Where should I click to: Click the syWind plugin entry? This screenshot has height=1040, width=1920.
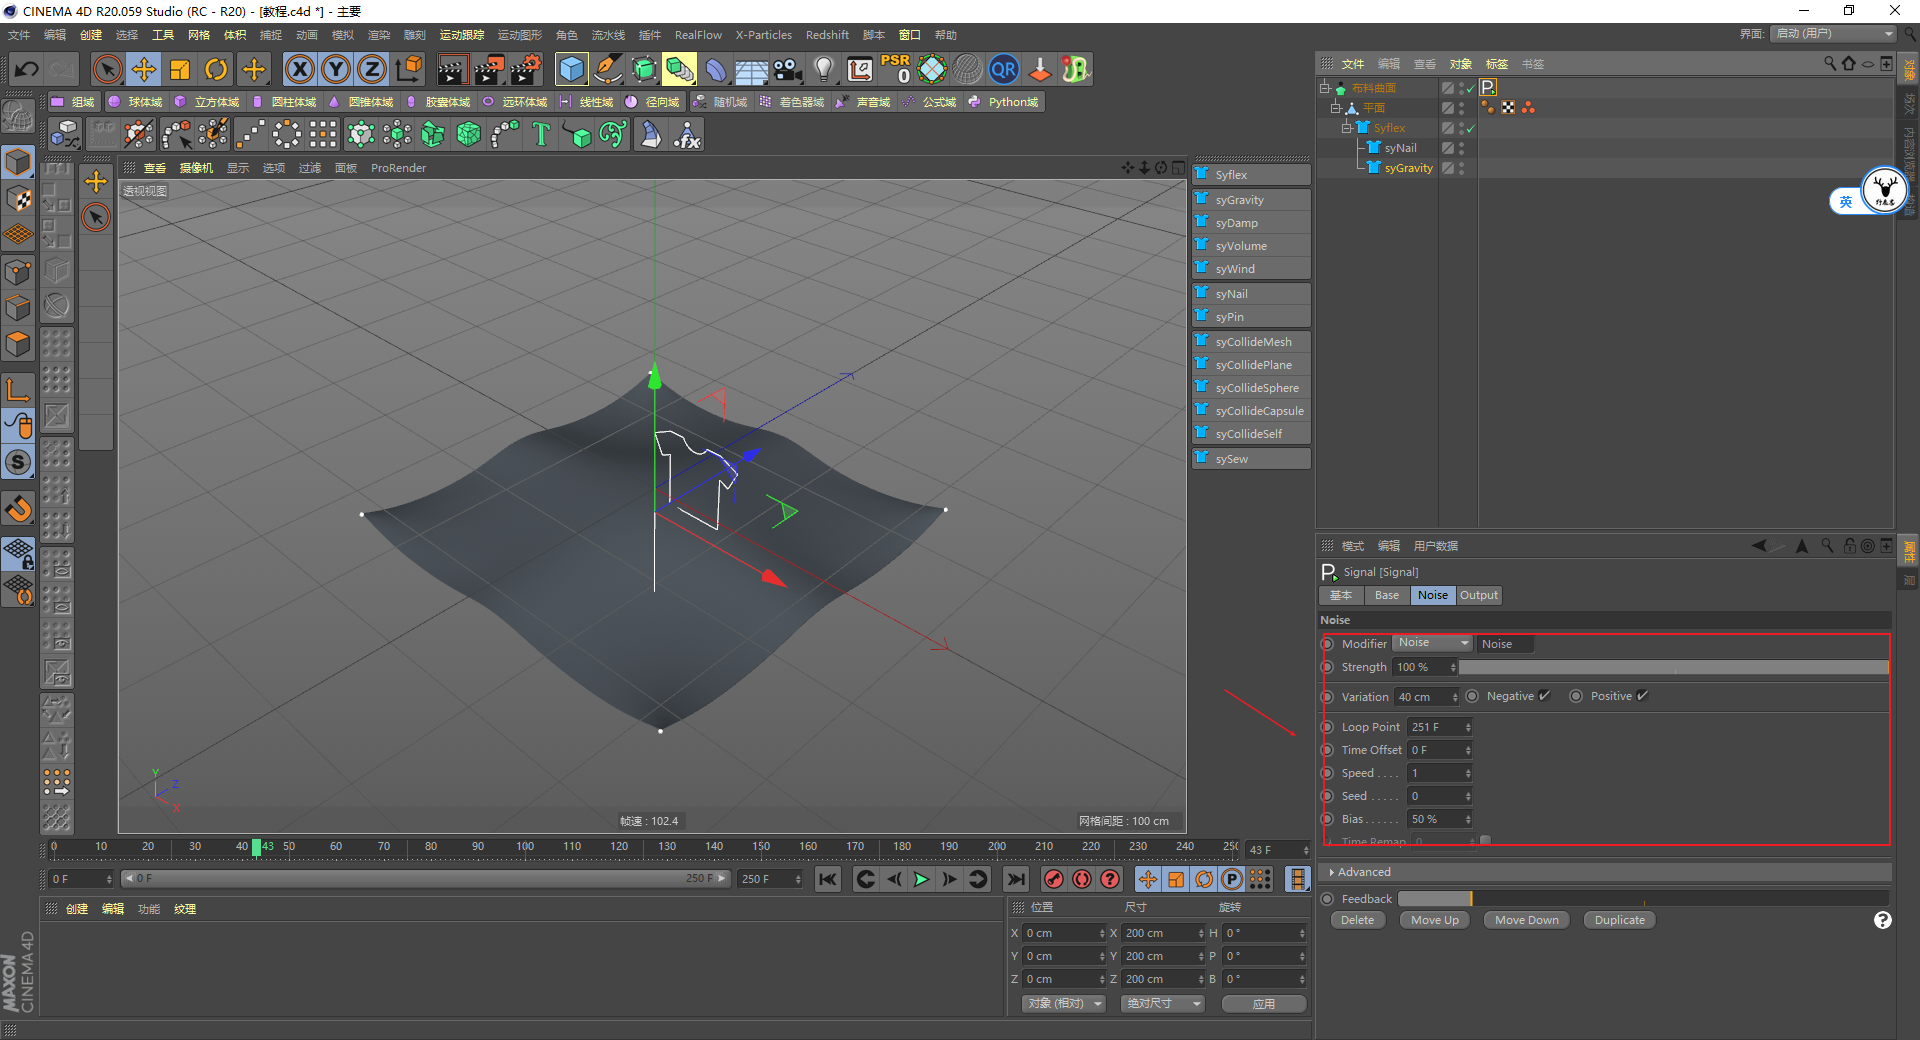(x=1235, y=269)
